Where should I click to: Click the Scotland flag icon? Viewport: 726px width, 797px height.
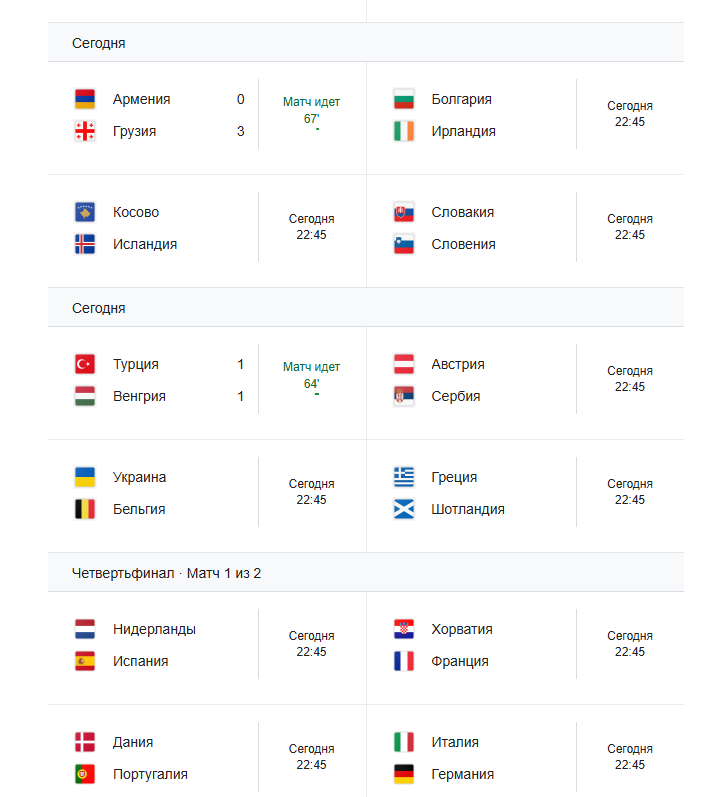pyautogui.click(x=404, y=509)
